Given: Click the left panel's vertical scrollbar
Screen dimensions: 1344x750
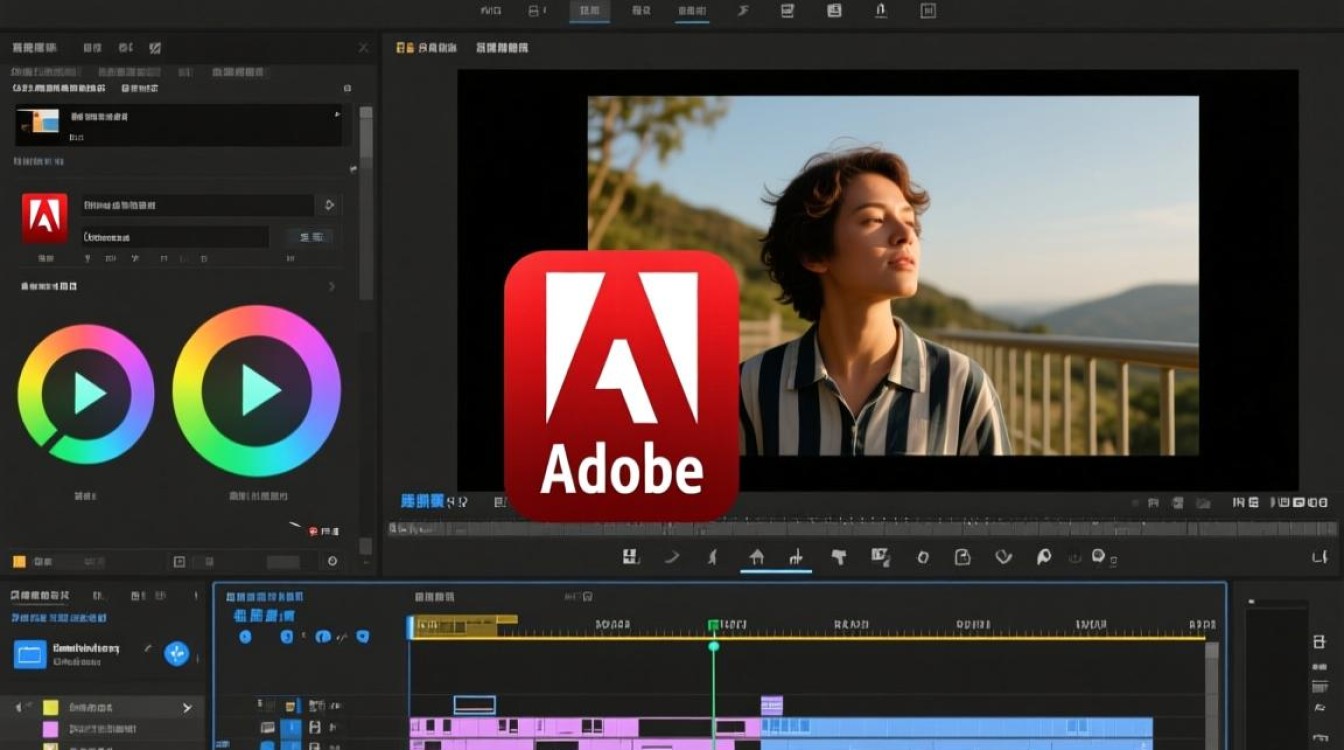Looking at the screenshot, I should (x=366, y=203).
